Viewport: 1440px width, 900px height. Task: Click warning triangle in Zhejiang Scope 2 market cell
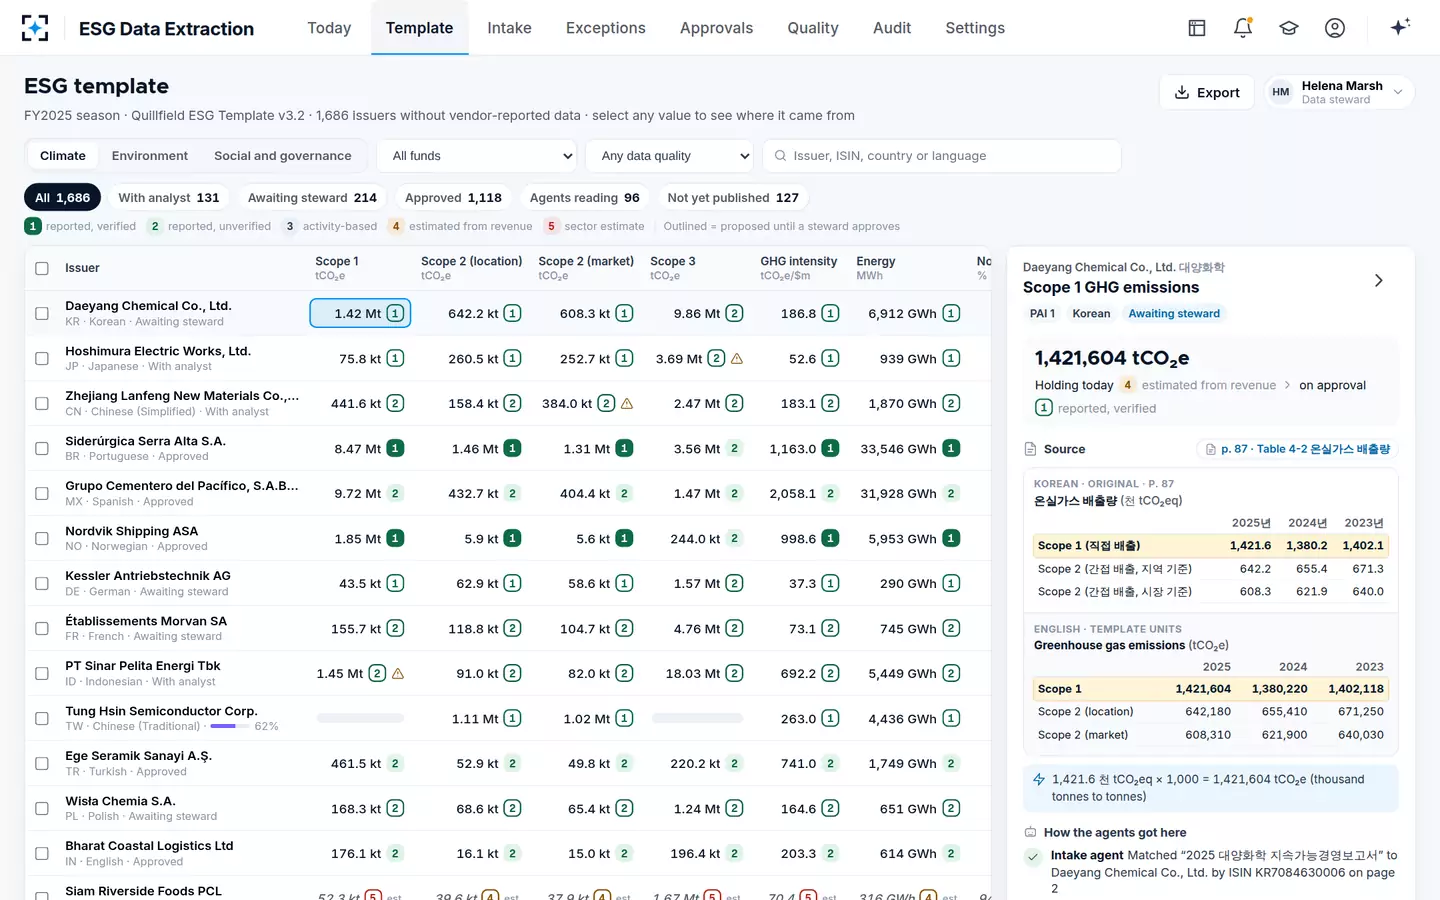(x=627, y=404)
